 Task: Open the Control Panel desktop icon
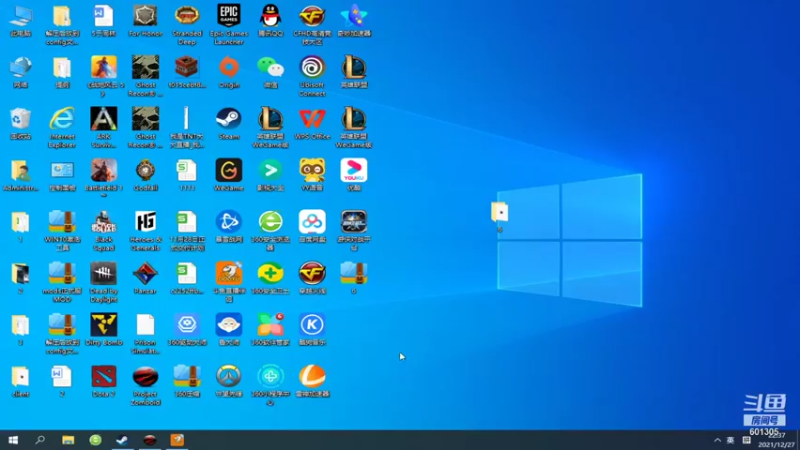[x=62, y=176]
